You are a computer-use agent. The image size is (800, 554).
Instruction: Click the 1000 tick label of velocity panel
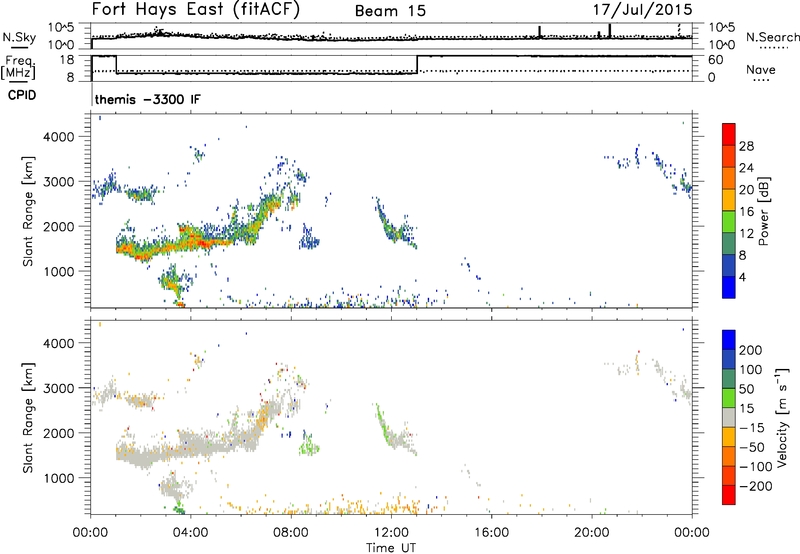pyautogui.click(x=59, y=478)
